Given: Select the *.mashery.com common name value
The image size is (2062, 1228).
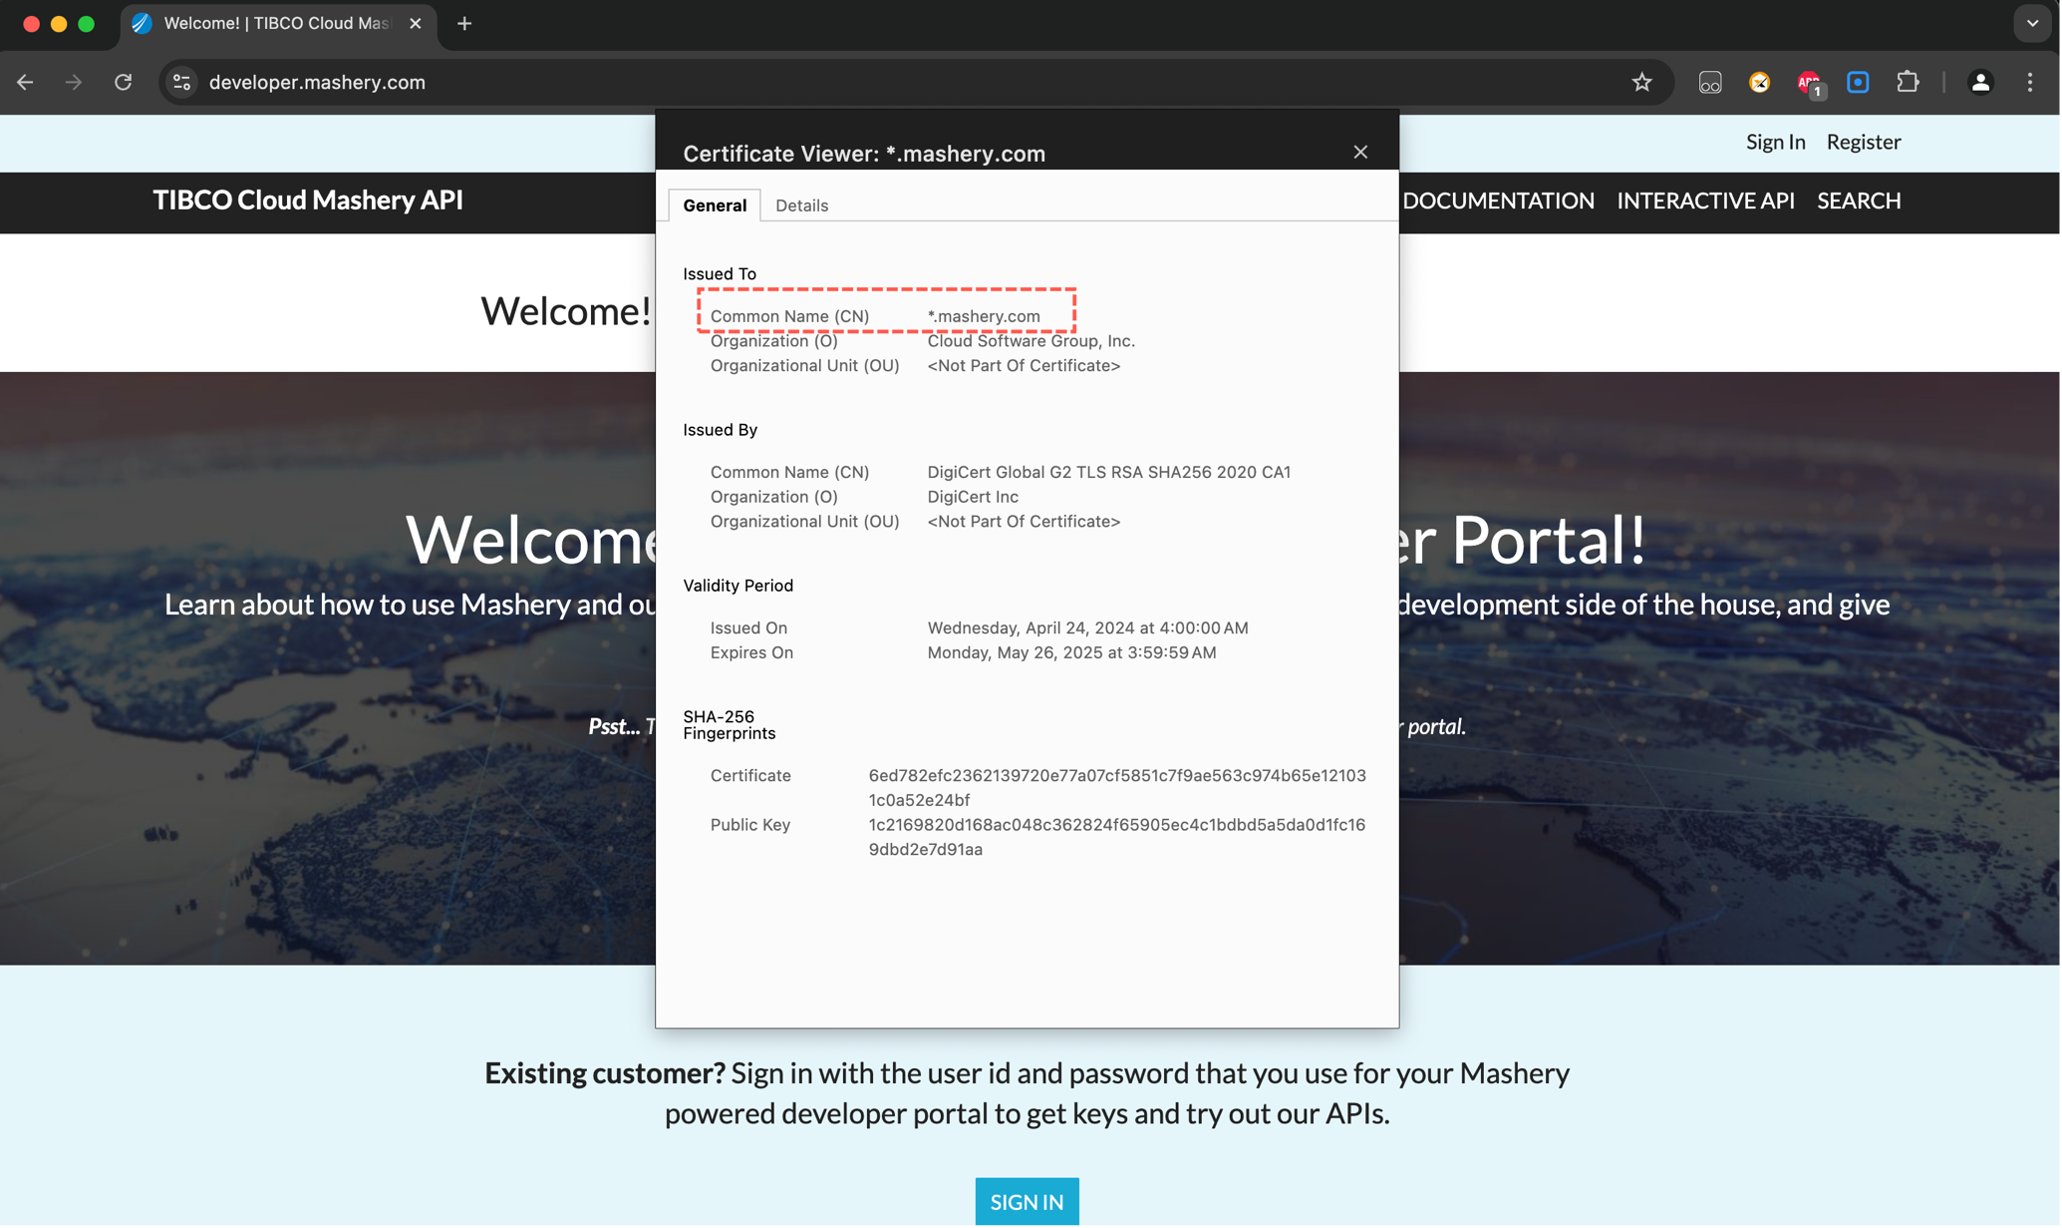Looking at the screenshot, I should click(984, 317).
